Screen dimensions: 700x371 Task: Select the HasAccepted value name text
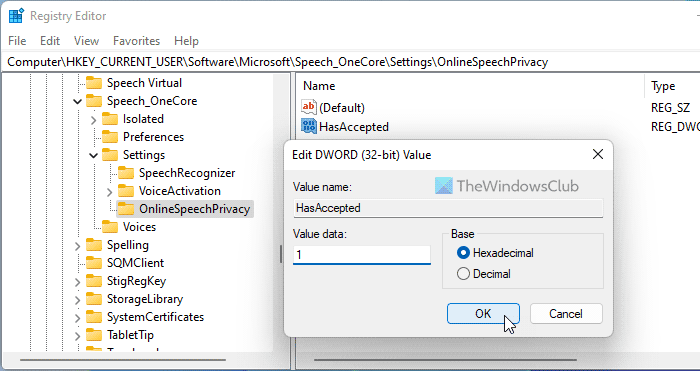point(354,127)
